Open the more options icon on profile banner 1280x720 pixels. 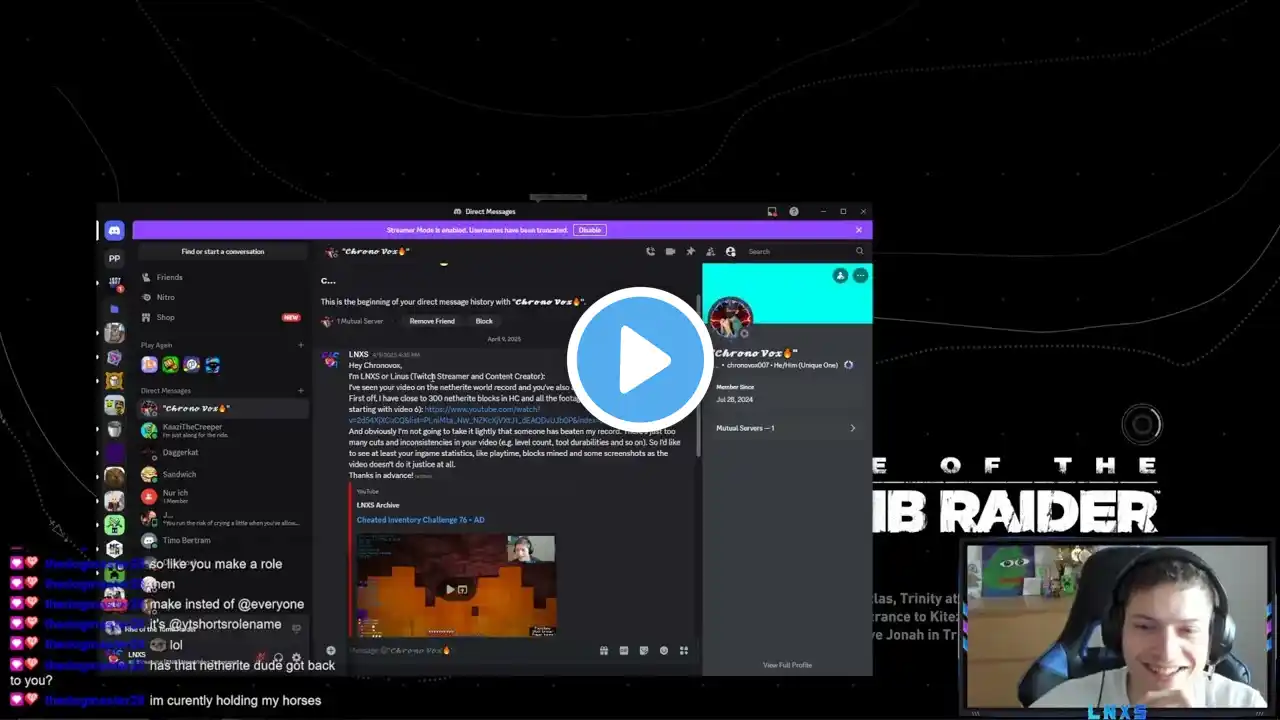pyautogui.click(x=860, y=275)
